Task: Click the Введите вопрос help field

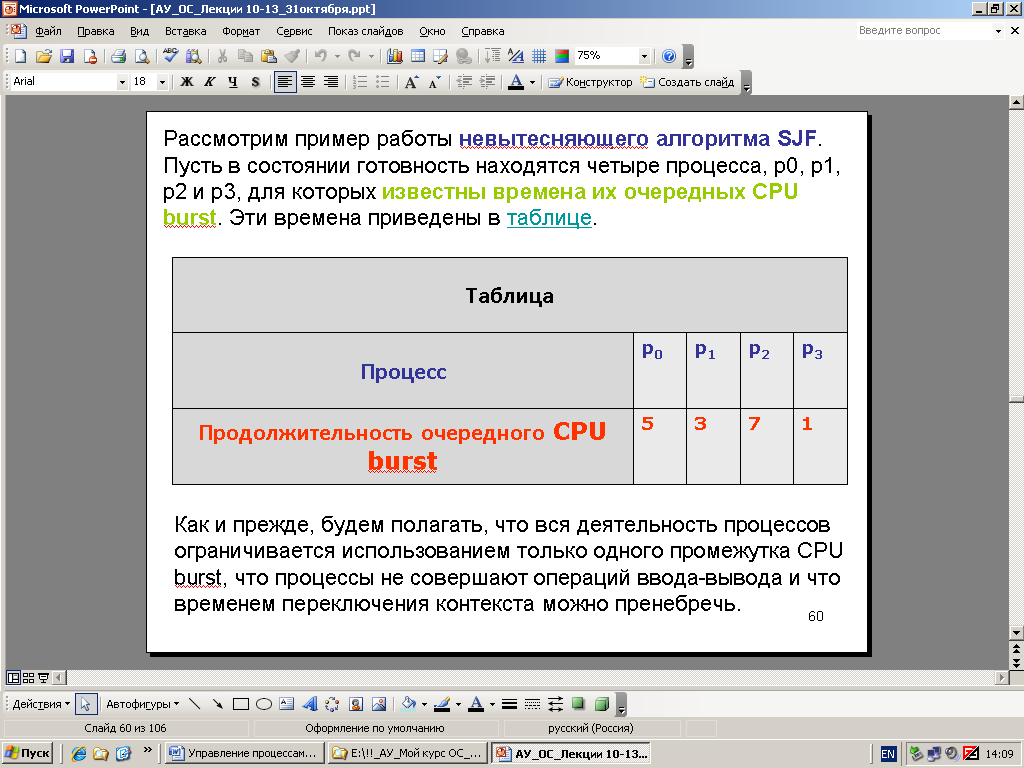Action: 925,31
